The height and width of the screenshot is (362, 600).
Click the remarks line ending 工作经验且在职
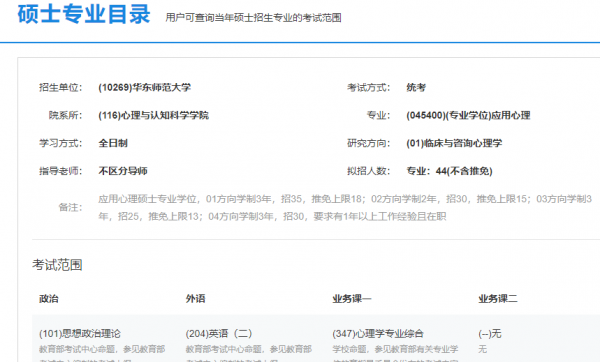tap(272, 217)
